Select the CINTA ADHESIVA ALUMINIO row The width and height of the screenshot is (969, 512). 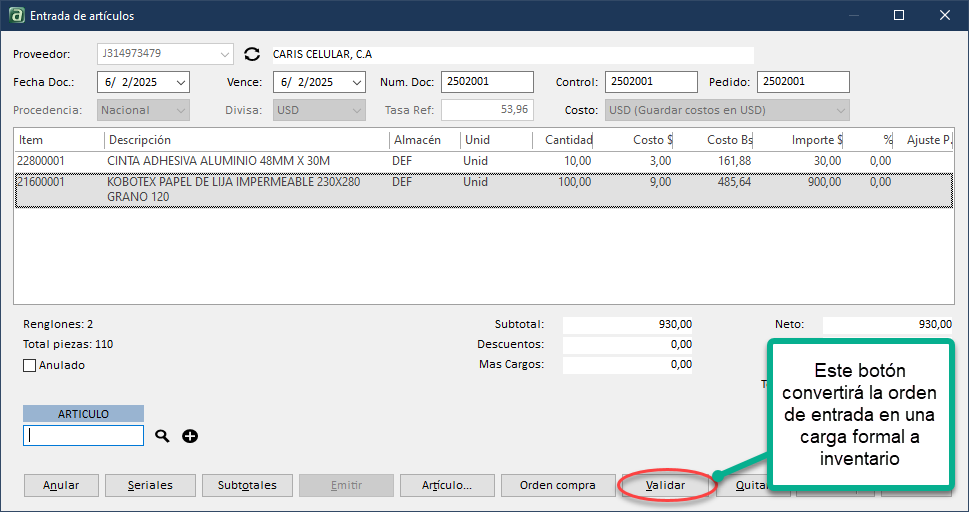240,160
